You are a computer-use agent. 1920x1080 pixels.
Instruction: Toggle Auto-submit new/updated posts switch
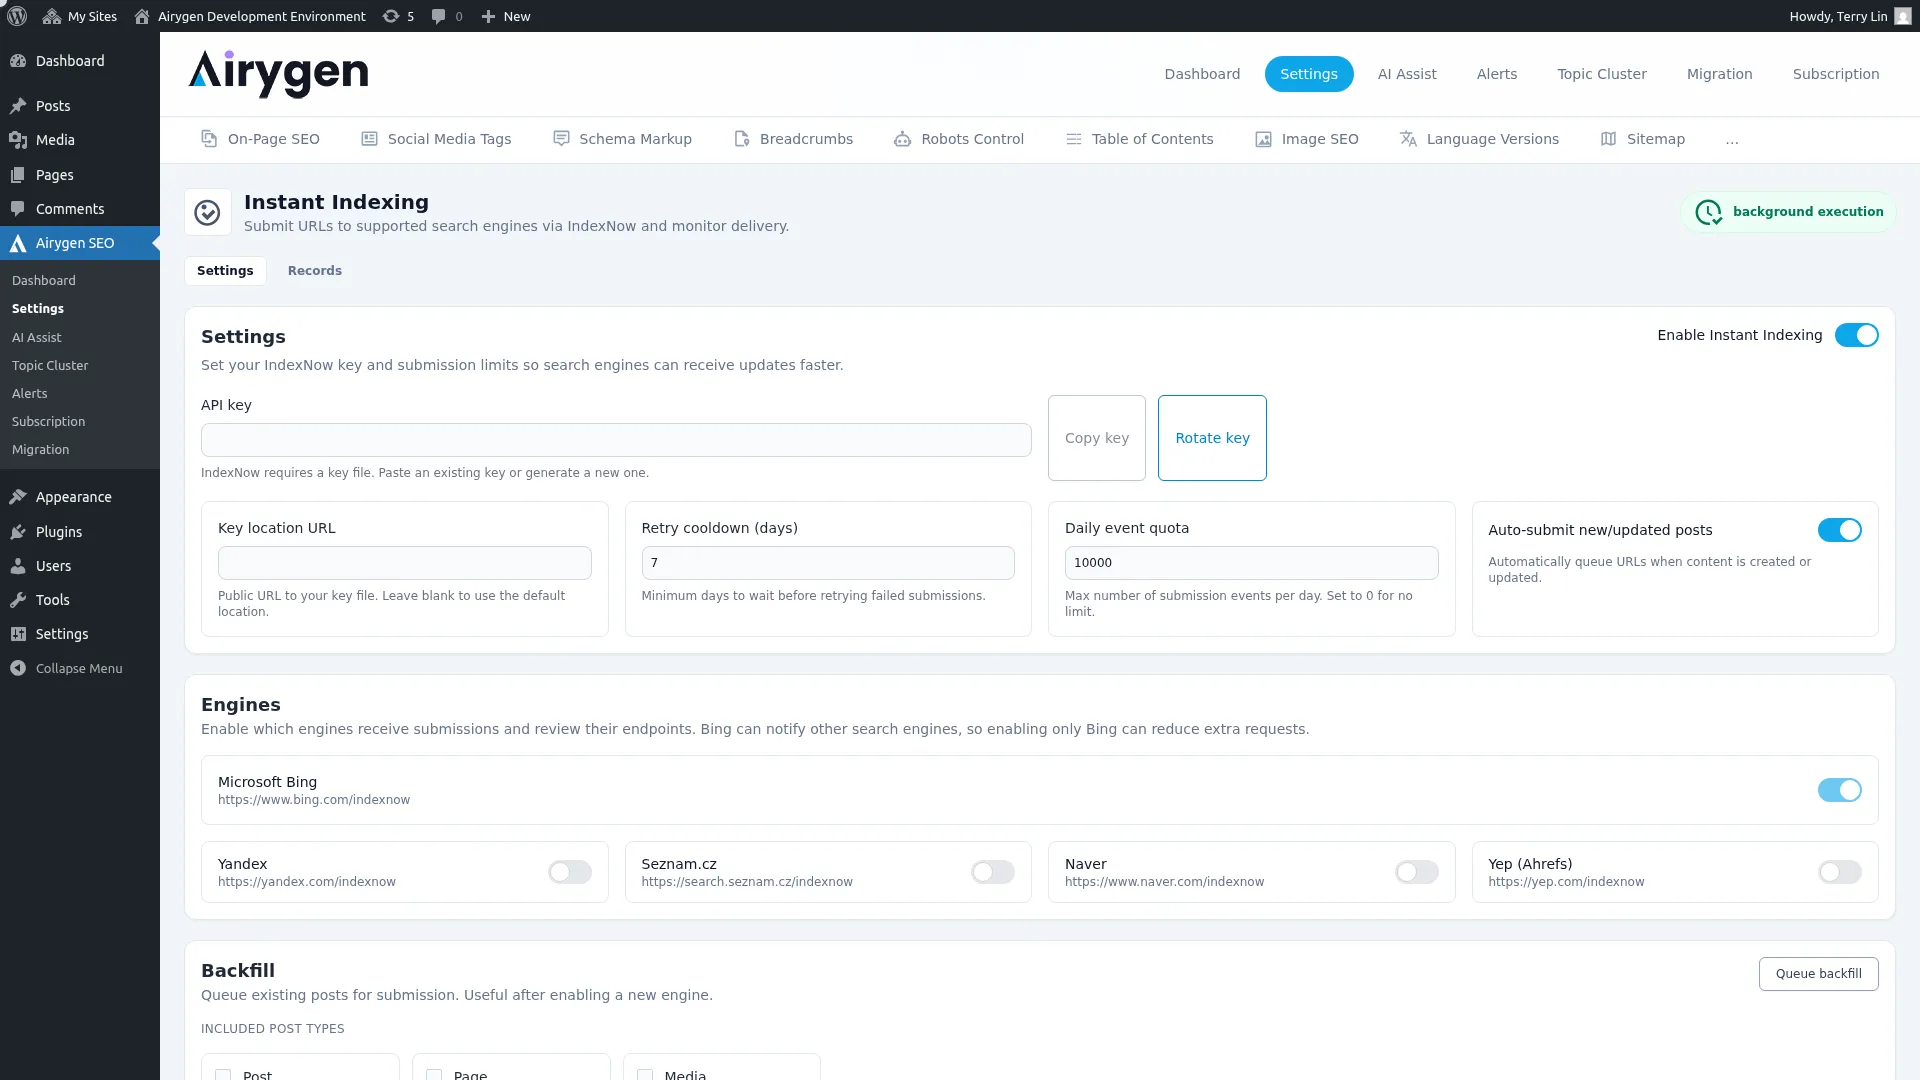pyautogui.click(x=1839, y=530)
